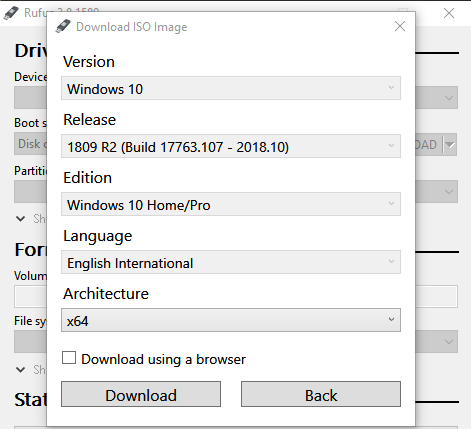Open the Version dropdown showing Windows 10
The width and height of the screenshot is (471, 429).
pos(231,88)
